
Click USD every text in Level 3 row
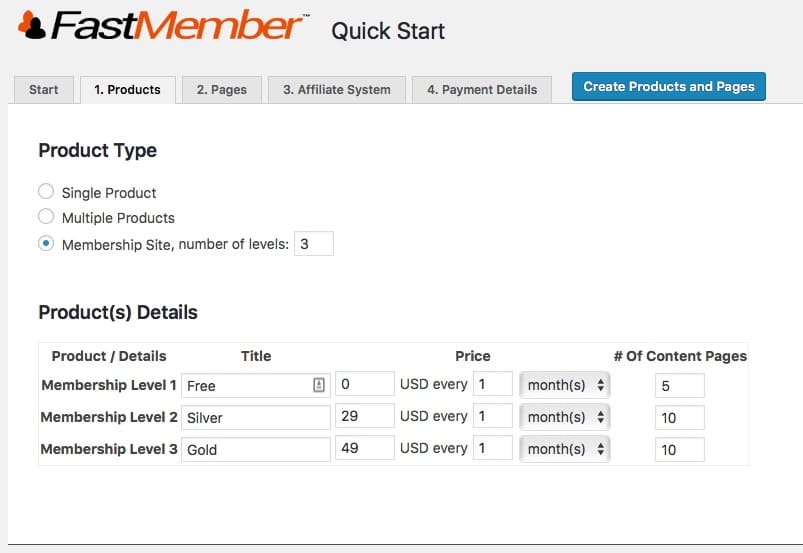[x=434, y=448]
